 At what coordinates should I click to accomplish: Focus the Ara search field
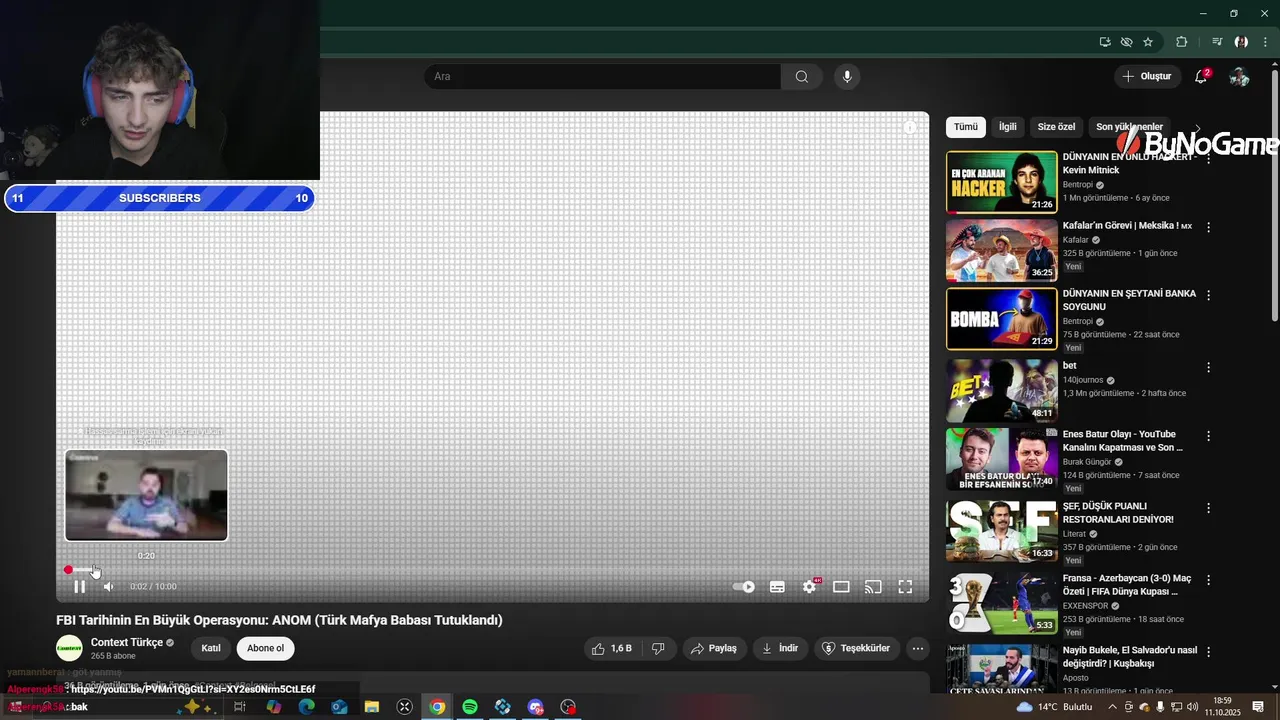coord(602,77)
